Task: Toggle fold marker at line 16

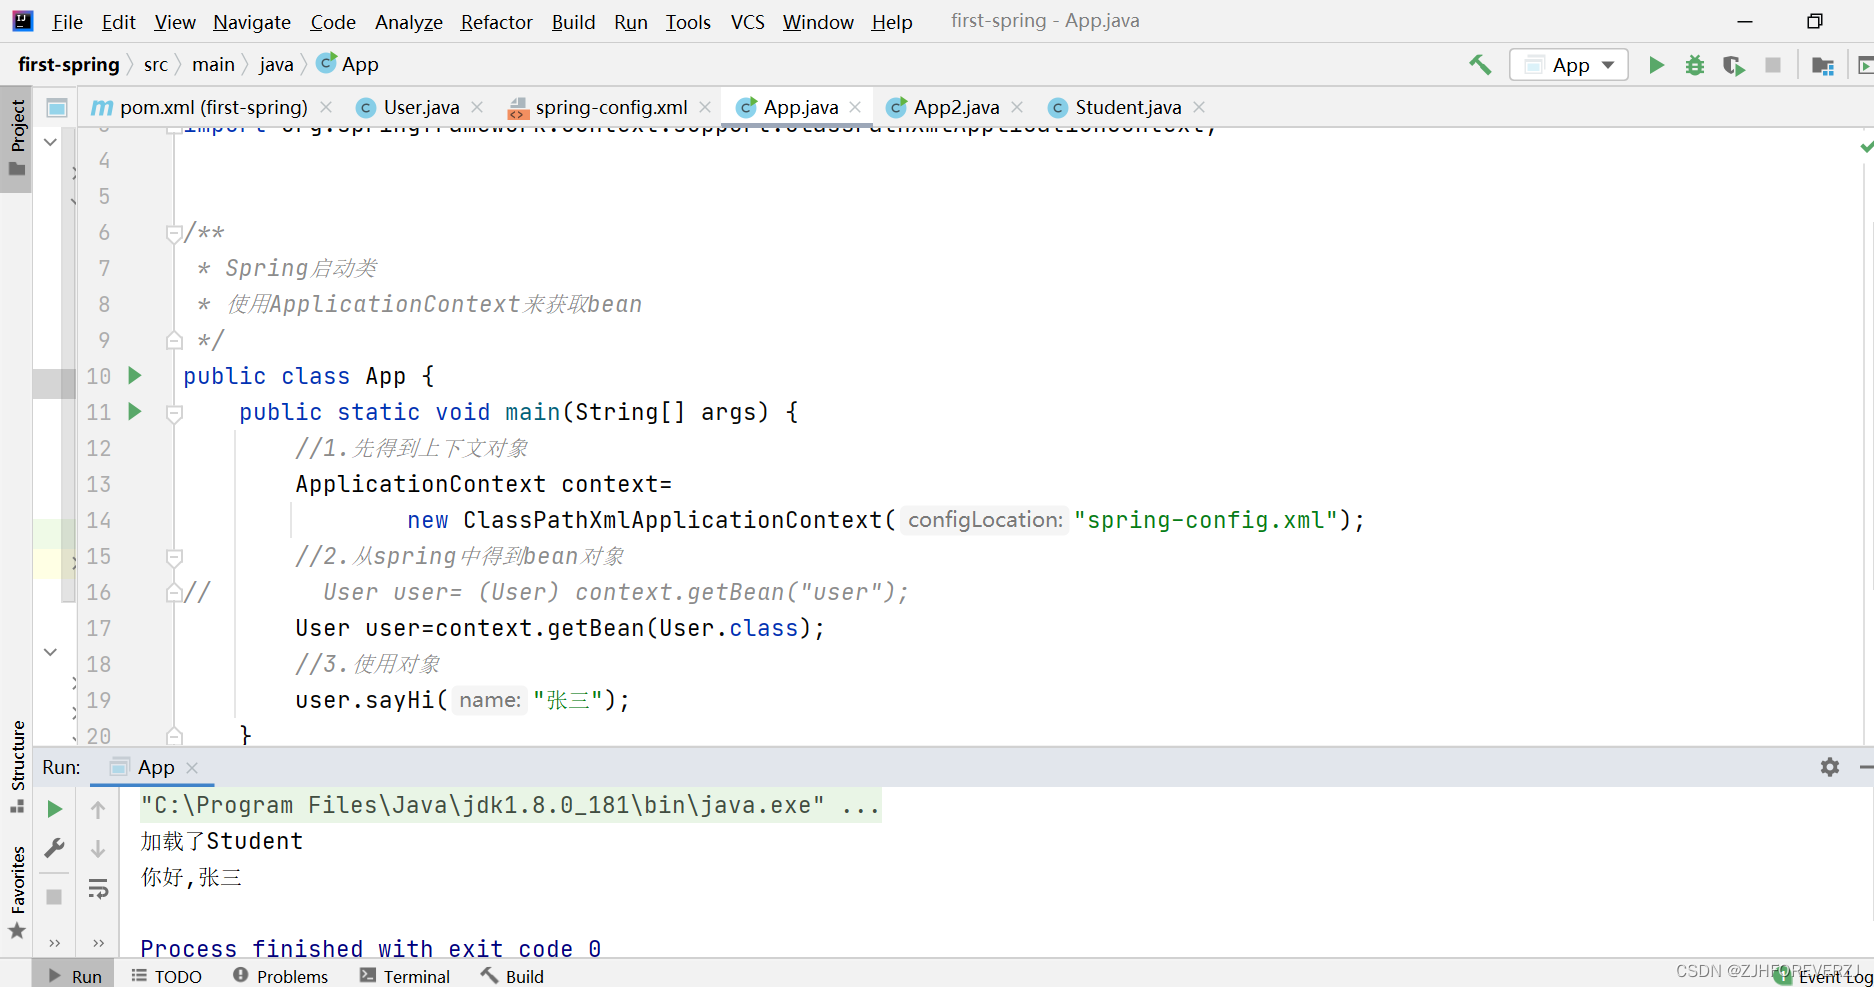Action: click(174, 592)
